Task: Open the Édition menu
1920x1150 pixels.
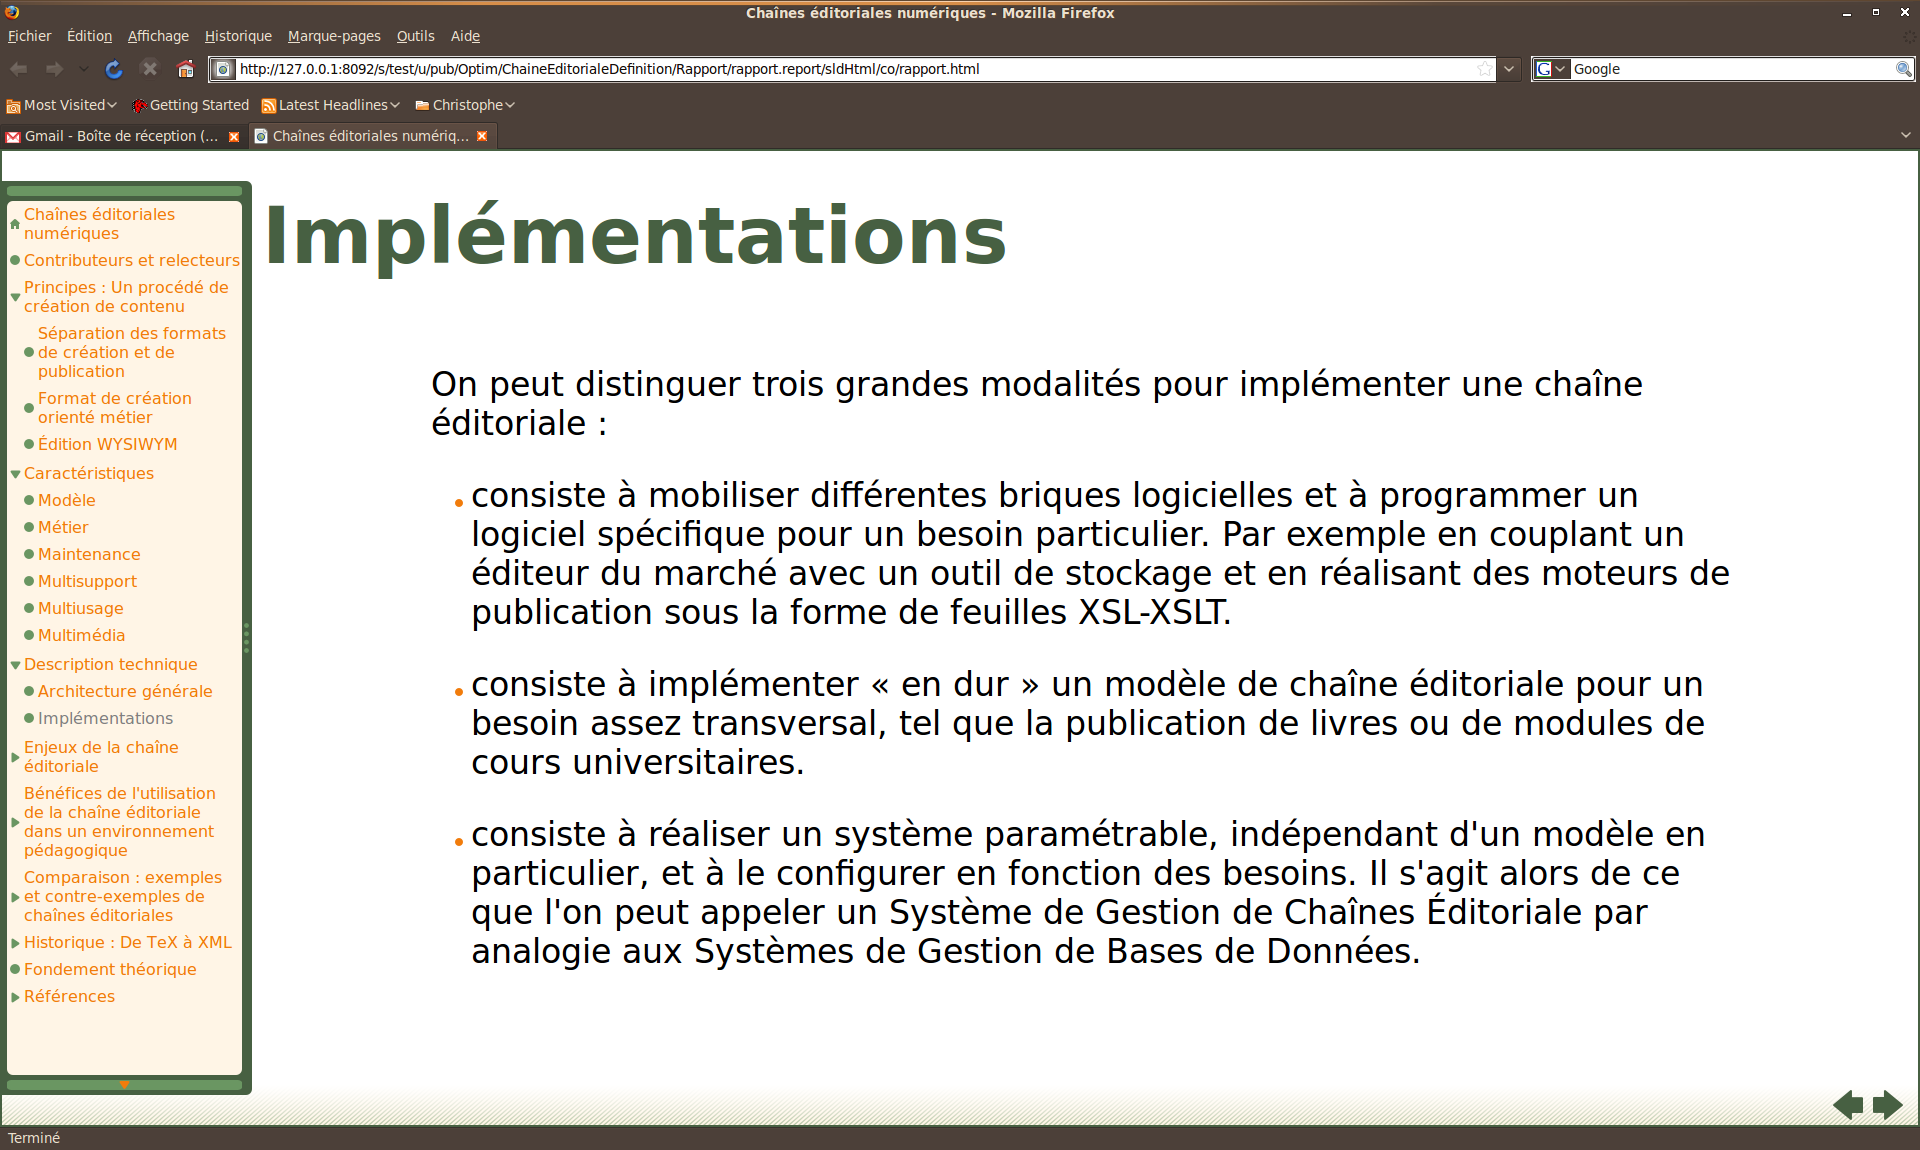Action: (89, 36)
